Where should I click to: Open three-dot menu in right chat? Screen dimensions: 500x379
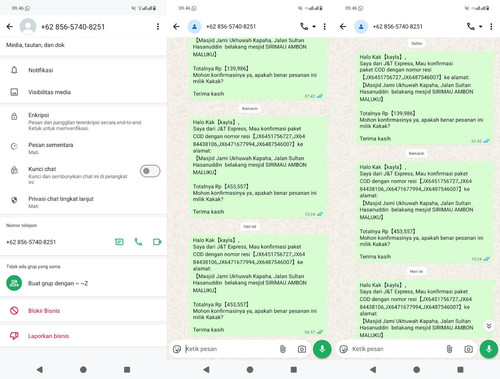pyautogui.click(x=491, y=27)
